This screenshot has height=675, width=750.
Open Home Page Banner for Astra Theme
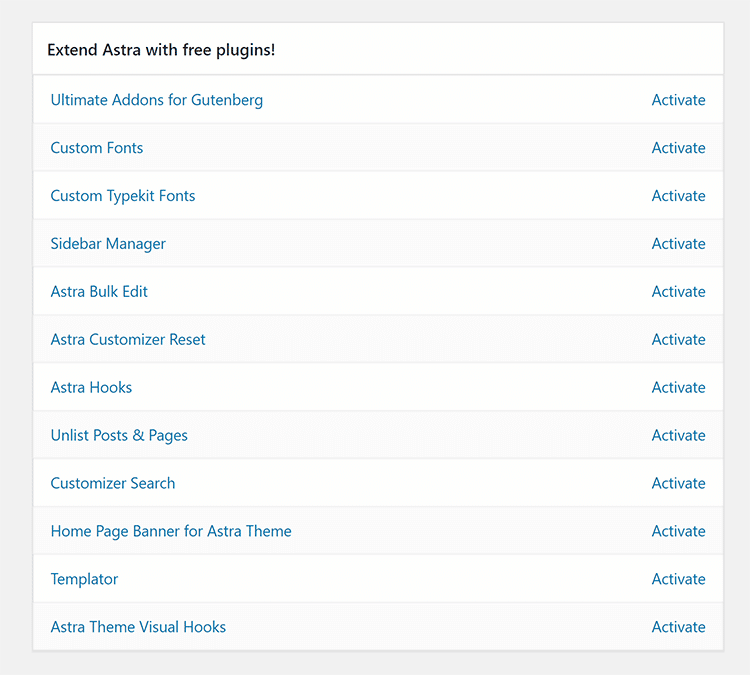(x=171, y=532)
